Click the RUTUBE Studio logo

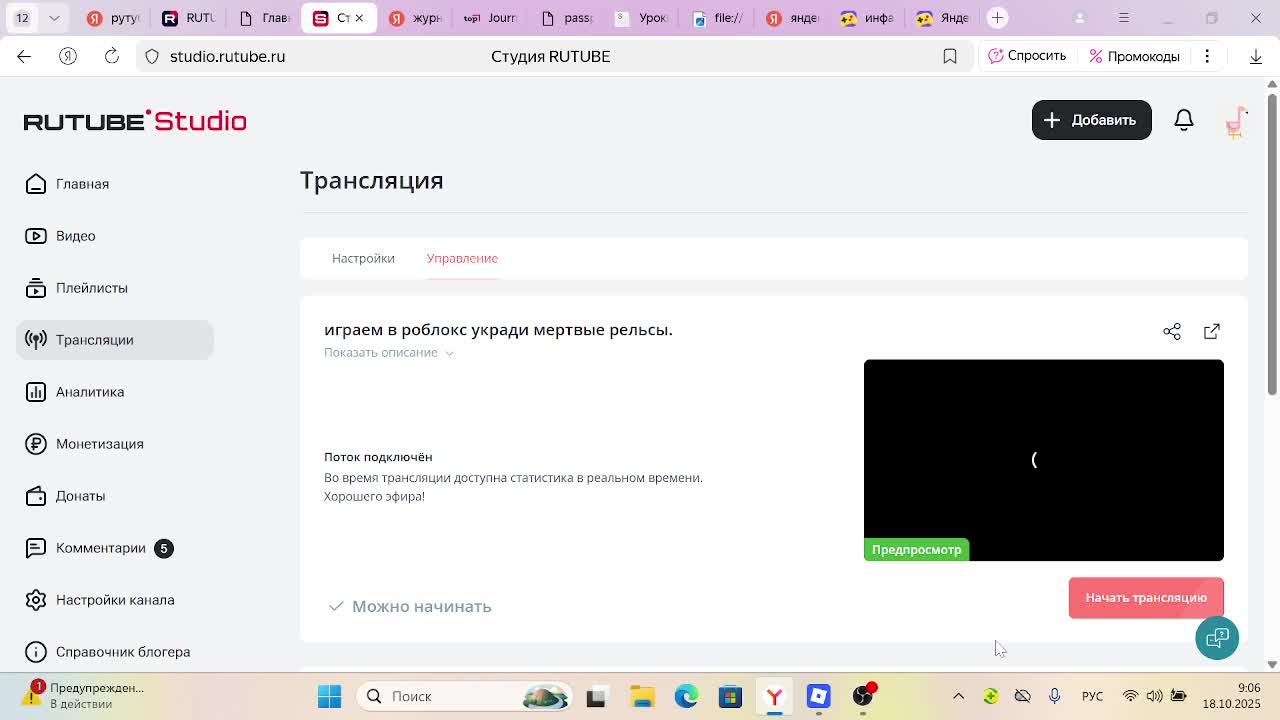click(x=135, y=121)
